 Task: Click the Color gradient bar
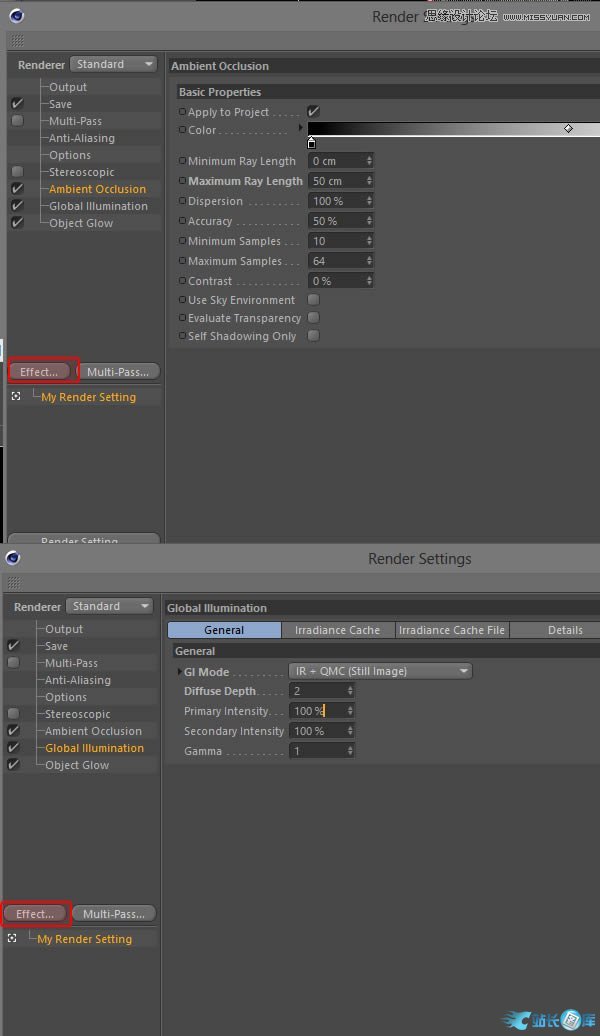450,129
